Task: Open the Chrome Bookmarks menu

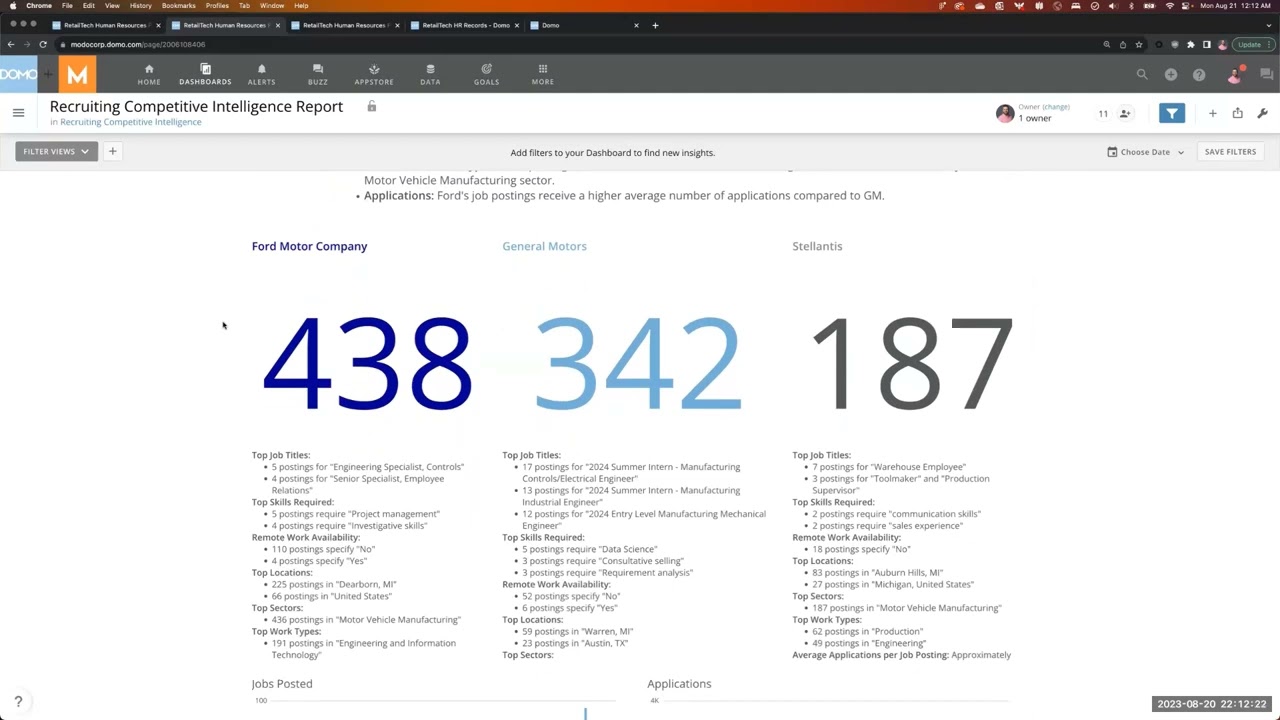Action: click(x=179, y=6)
